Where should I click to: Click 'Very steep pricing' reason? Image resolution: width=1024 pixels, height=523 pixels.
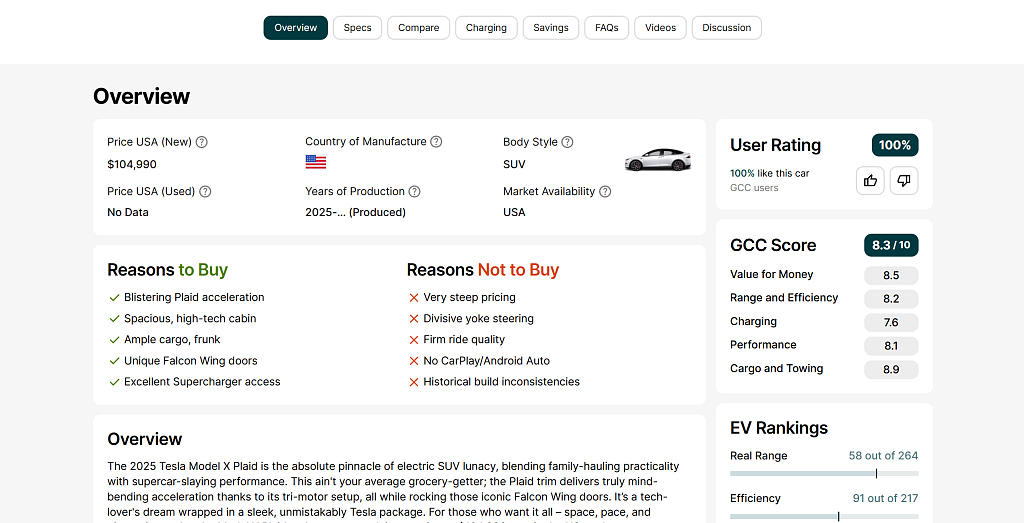[x=470, y=297]
